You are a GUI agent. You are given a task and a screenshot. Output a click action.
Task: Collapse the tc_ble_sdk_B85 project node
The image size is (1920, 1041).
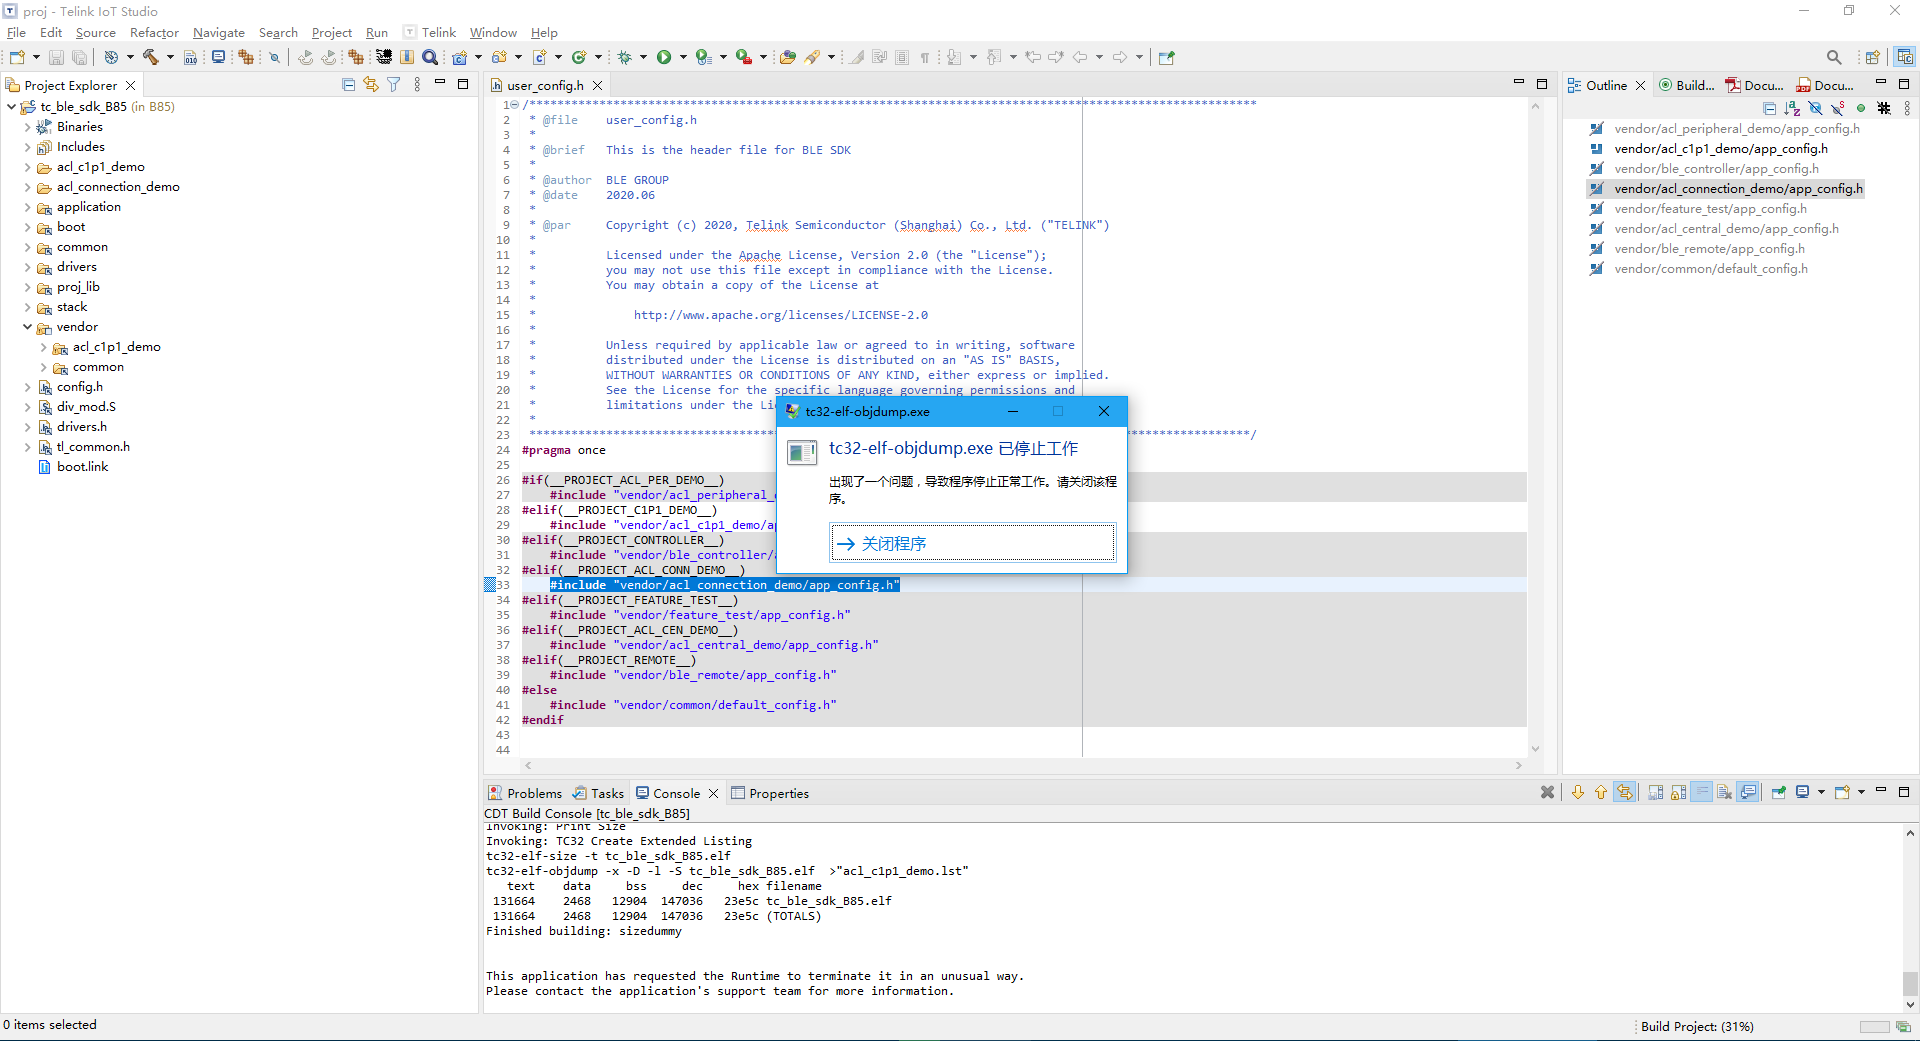(11, 107)
